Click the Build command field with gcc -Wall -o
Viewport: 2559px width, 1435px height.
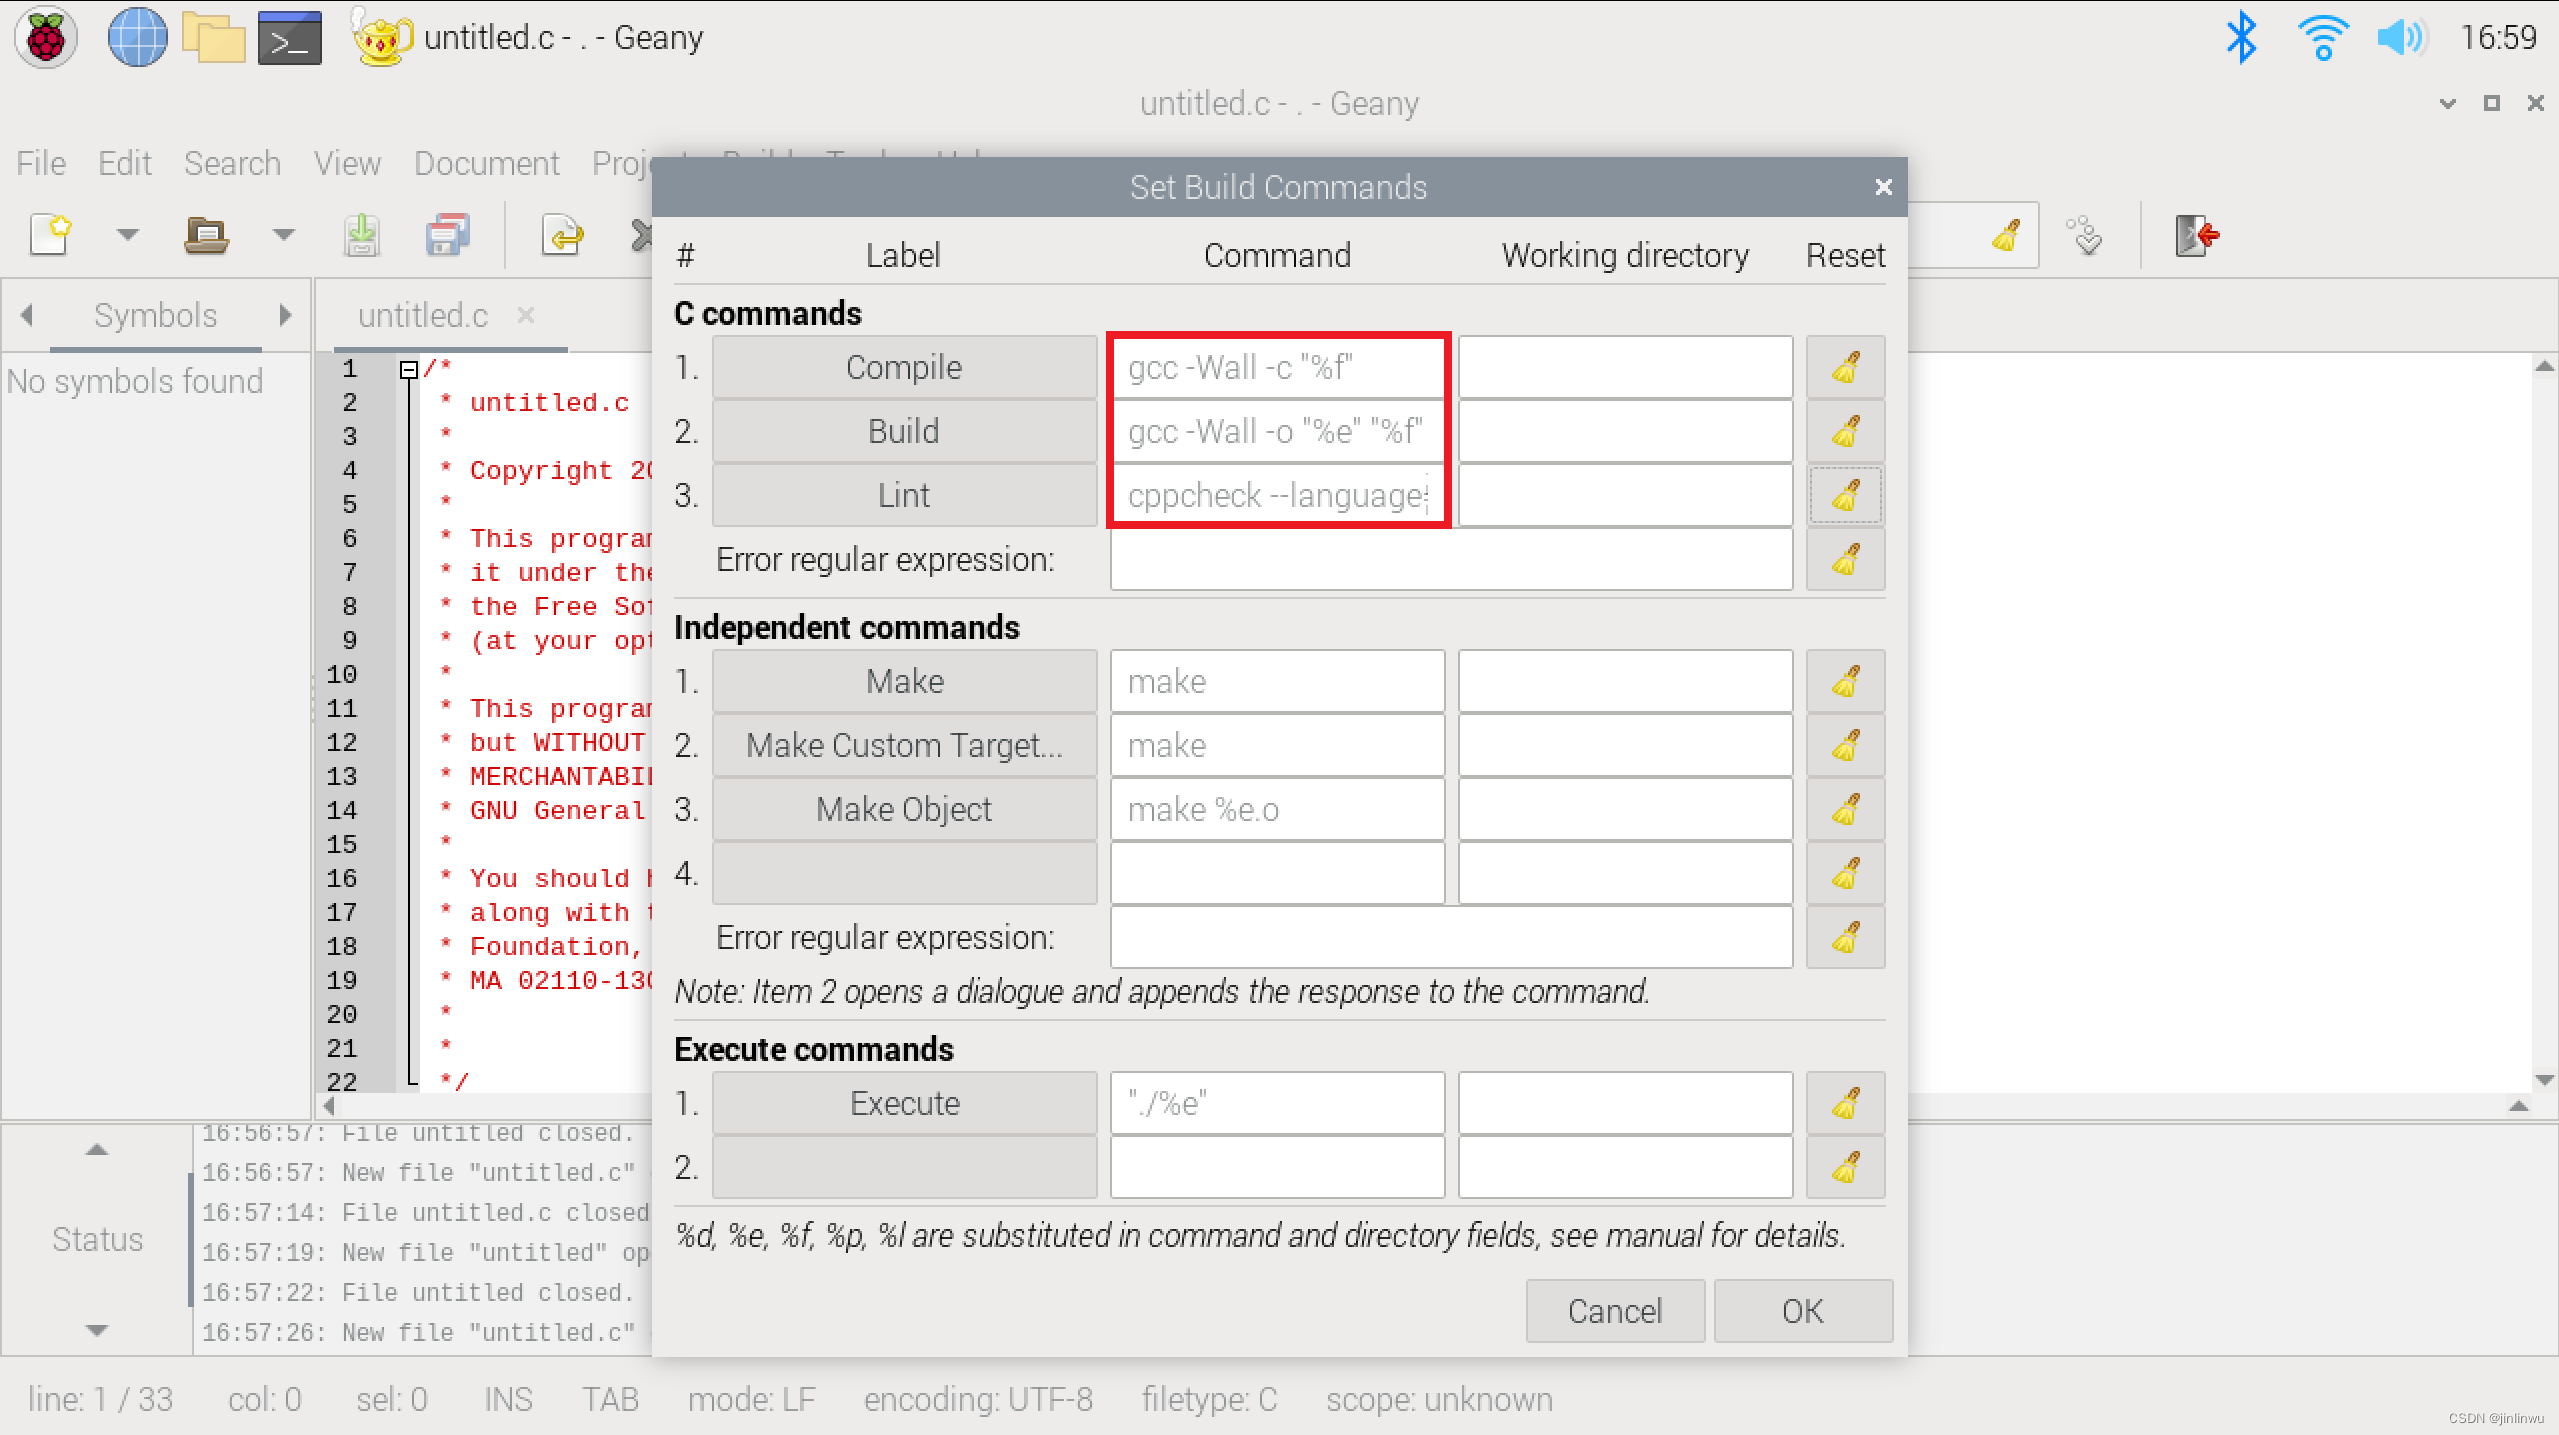click(x=1277, y=431)
